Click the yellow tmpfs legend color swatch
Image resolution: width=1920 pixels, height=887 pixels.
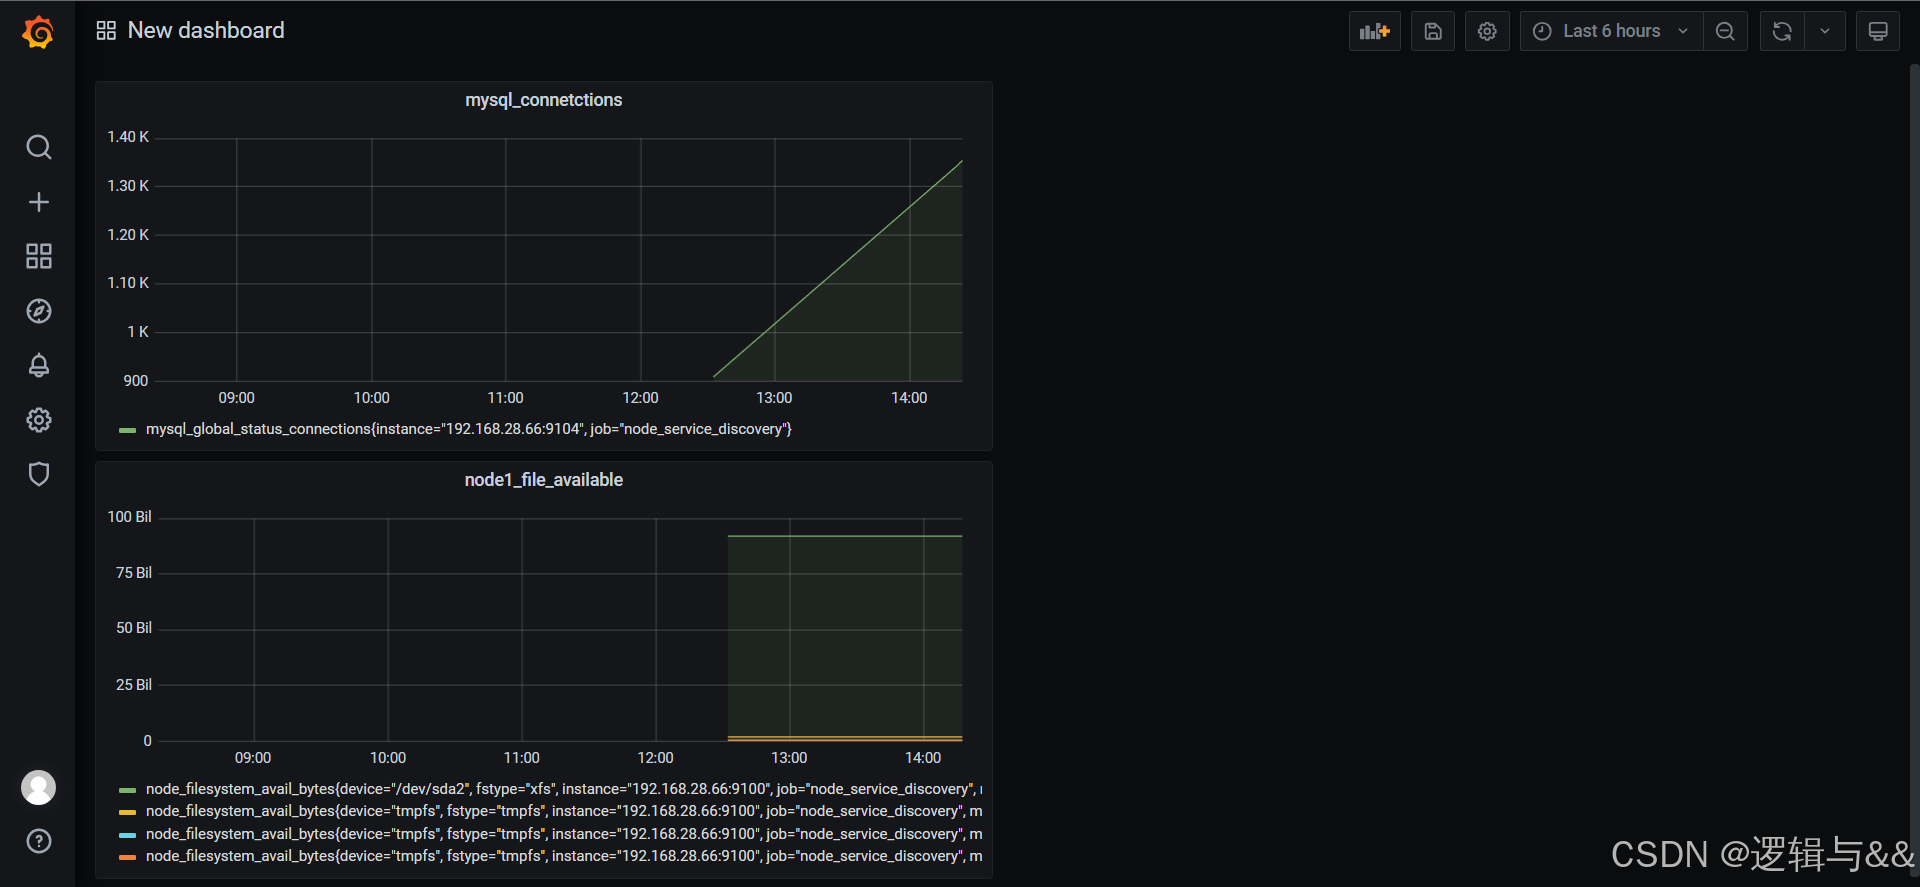[x=127, y=812]
